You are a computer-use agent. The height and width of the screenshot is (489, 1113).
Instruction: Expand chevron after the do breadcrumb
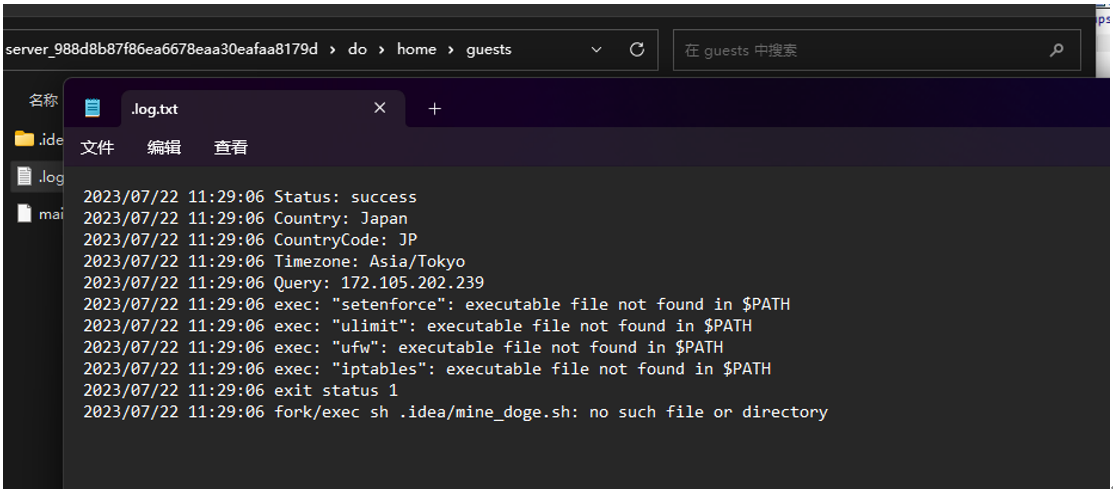click(382, 50)
